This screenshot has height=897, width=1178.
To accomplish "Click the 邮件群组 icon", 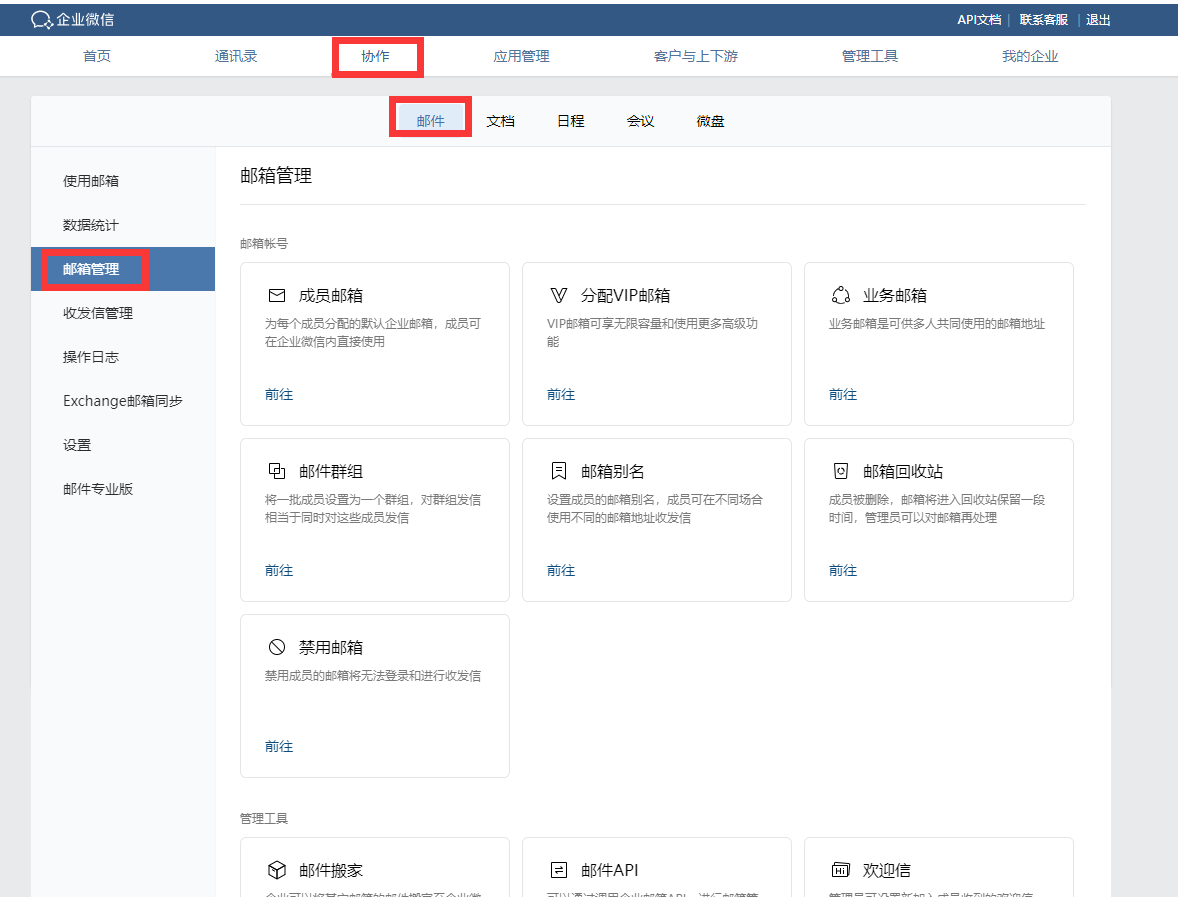I will click(277, 471).
